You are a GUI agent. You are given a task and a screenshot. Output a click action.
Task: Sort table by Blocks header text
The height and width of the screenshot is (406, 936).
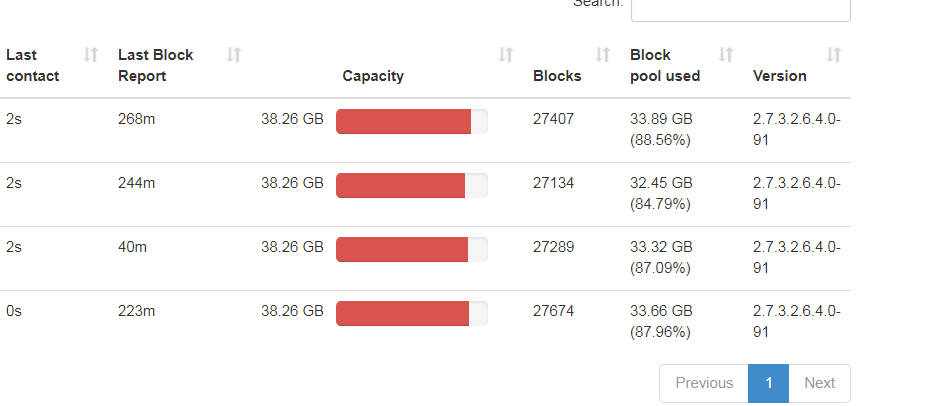point(557,76)
